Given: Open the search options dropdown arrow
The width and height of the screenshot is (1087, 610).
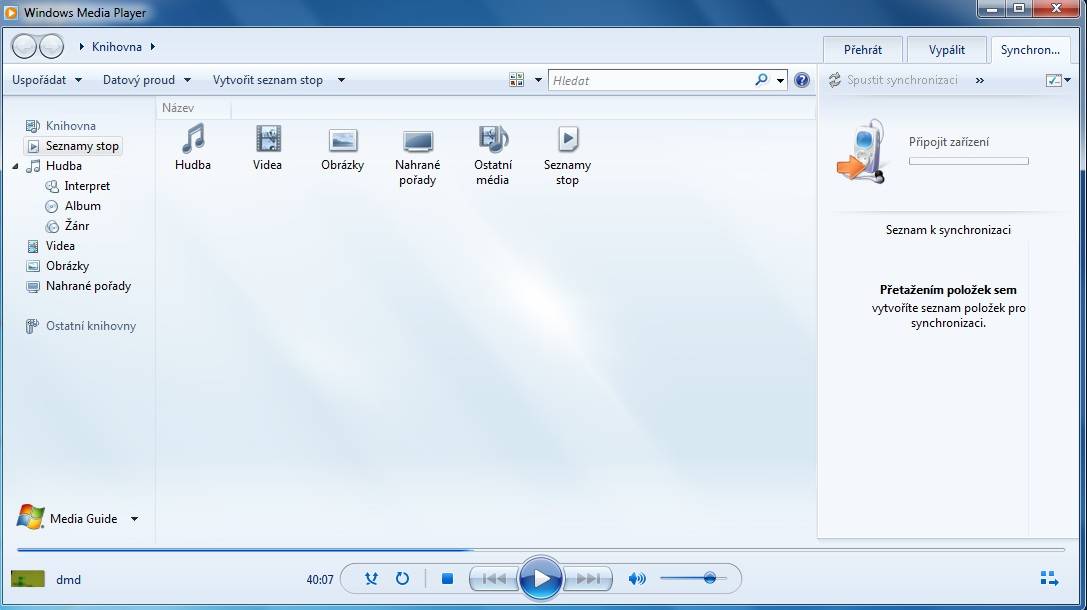Looking at the screenshot, I should pyautogui.click(x=781, y=80).
